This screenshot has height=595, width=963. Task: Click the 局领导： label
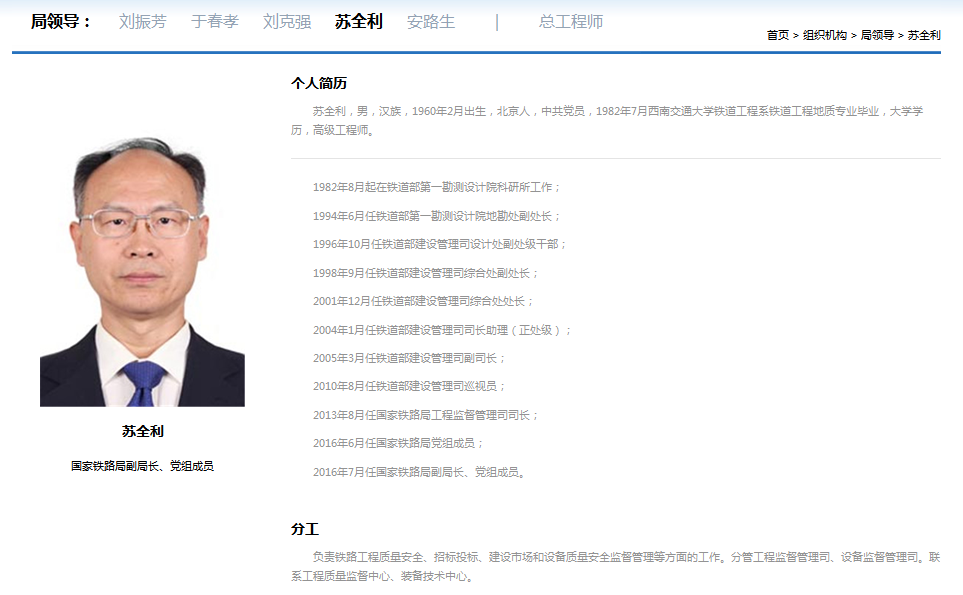click(x=61, y=21)
